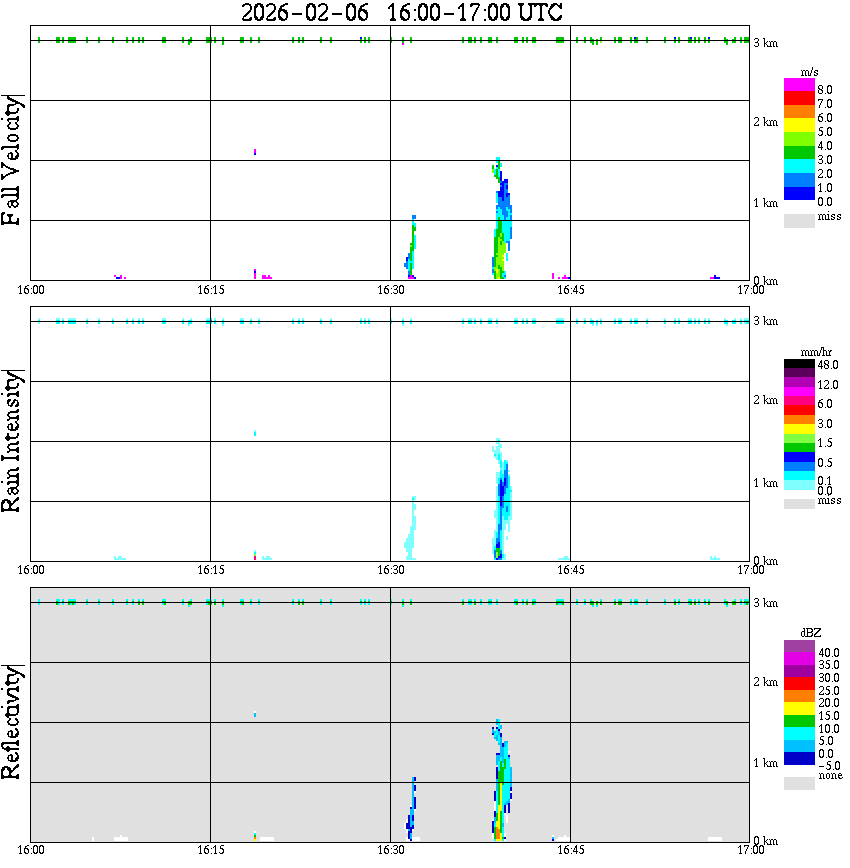Click the black 48.0 mm/hr legend swatch
This screenshot has height=868, width=850.
point(799,364)
